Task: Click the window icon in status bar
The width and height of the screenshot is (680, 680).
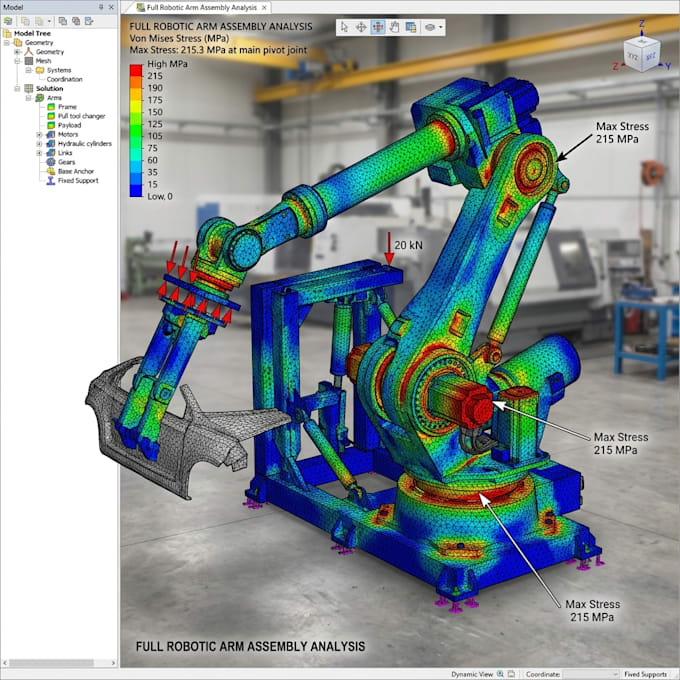Action: click(511, 674)
